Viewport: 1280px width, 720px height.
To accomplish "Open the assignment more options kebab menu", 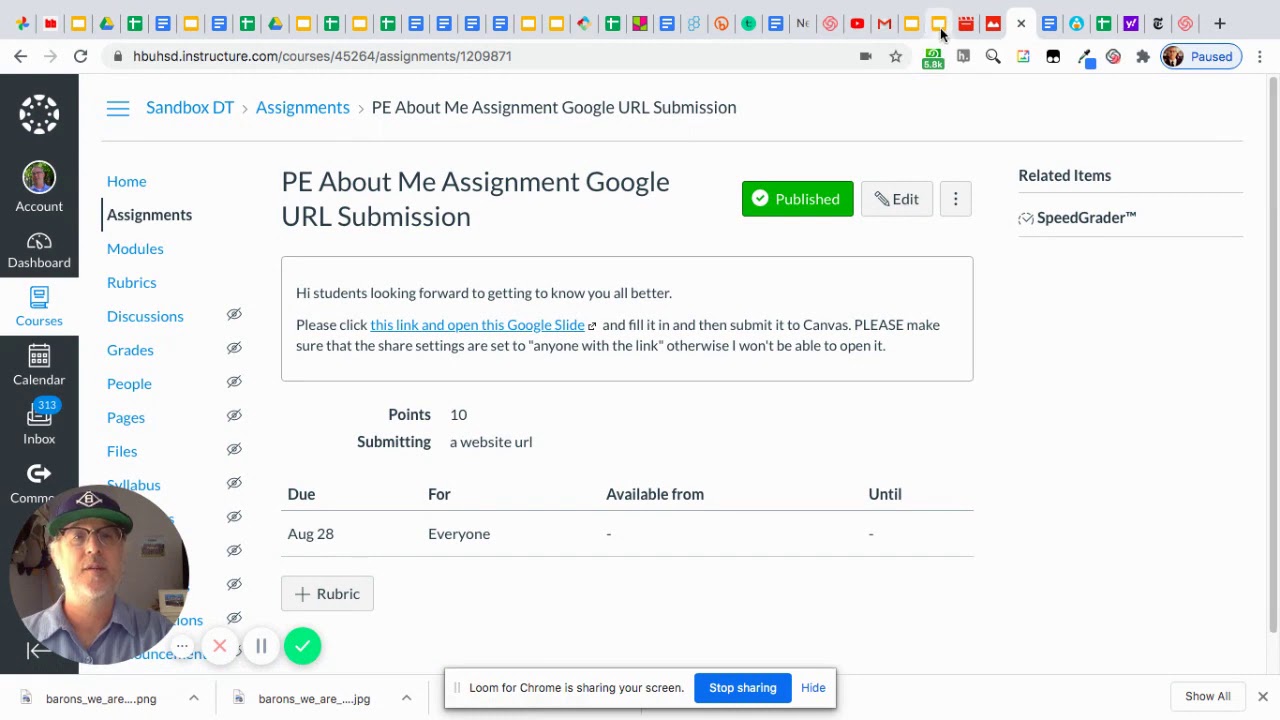I will pyautogui.click(x=955, y=199).
